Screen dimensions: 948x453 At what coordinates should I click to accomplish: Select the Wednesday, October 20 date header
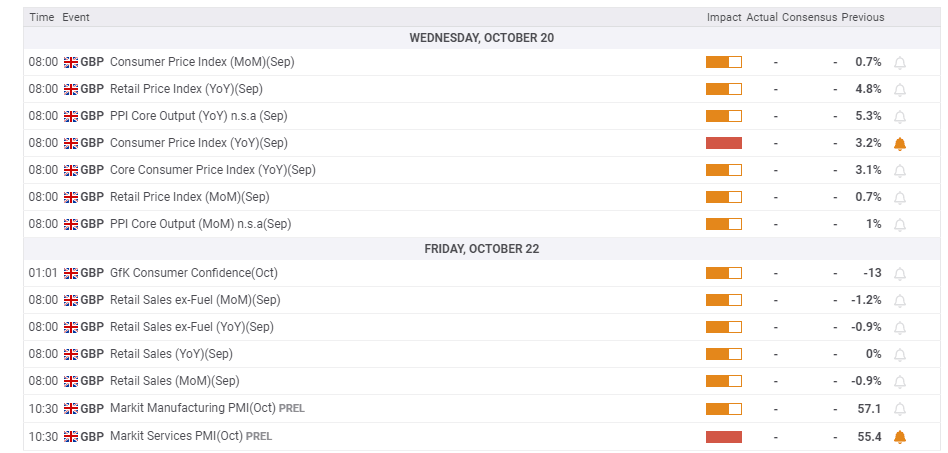(481, 38)
